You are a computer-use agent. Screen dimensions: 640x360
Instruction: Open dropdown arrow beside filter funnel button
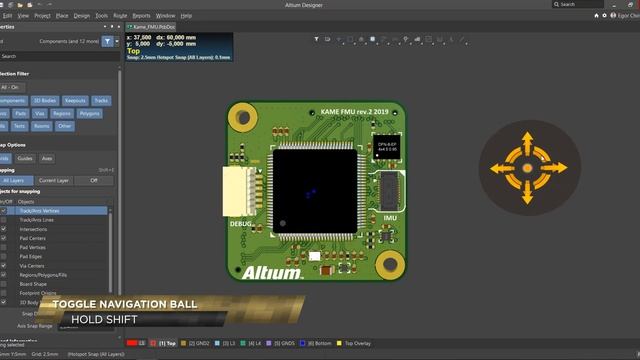(x=117, y=41)
